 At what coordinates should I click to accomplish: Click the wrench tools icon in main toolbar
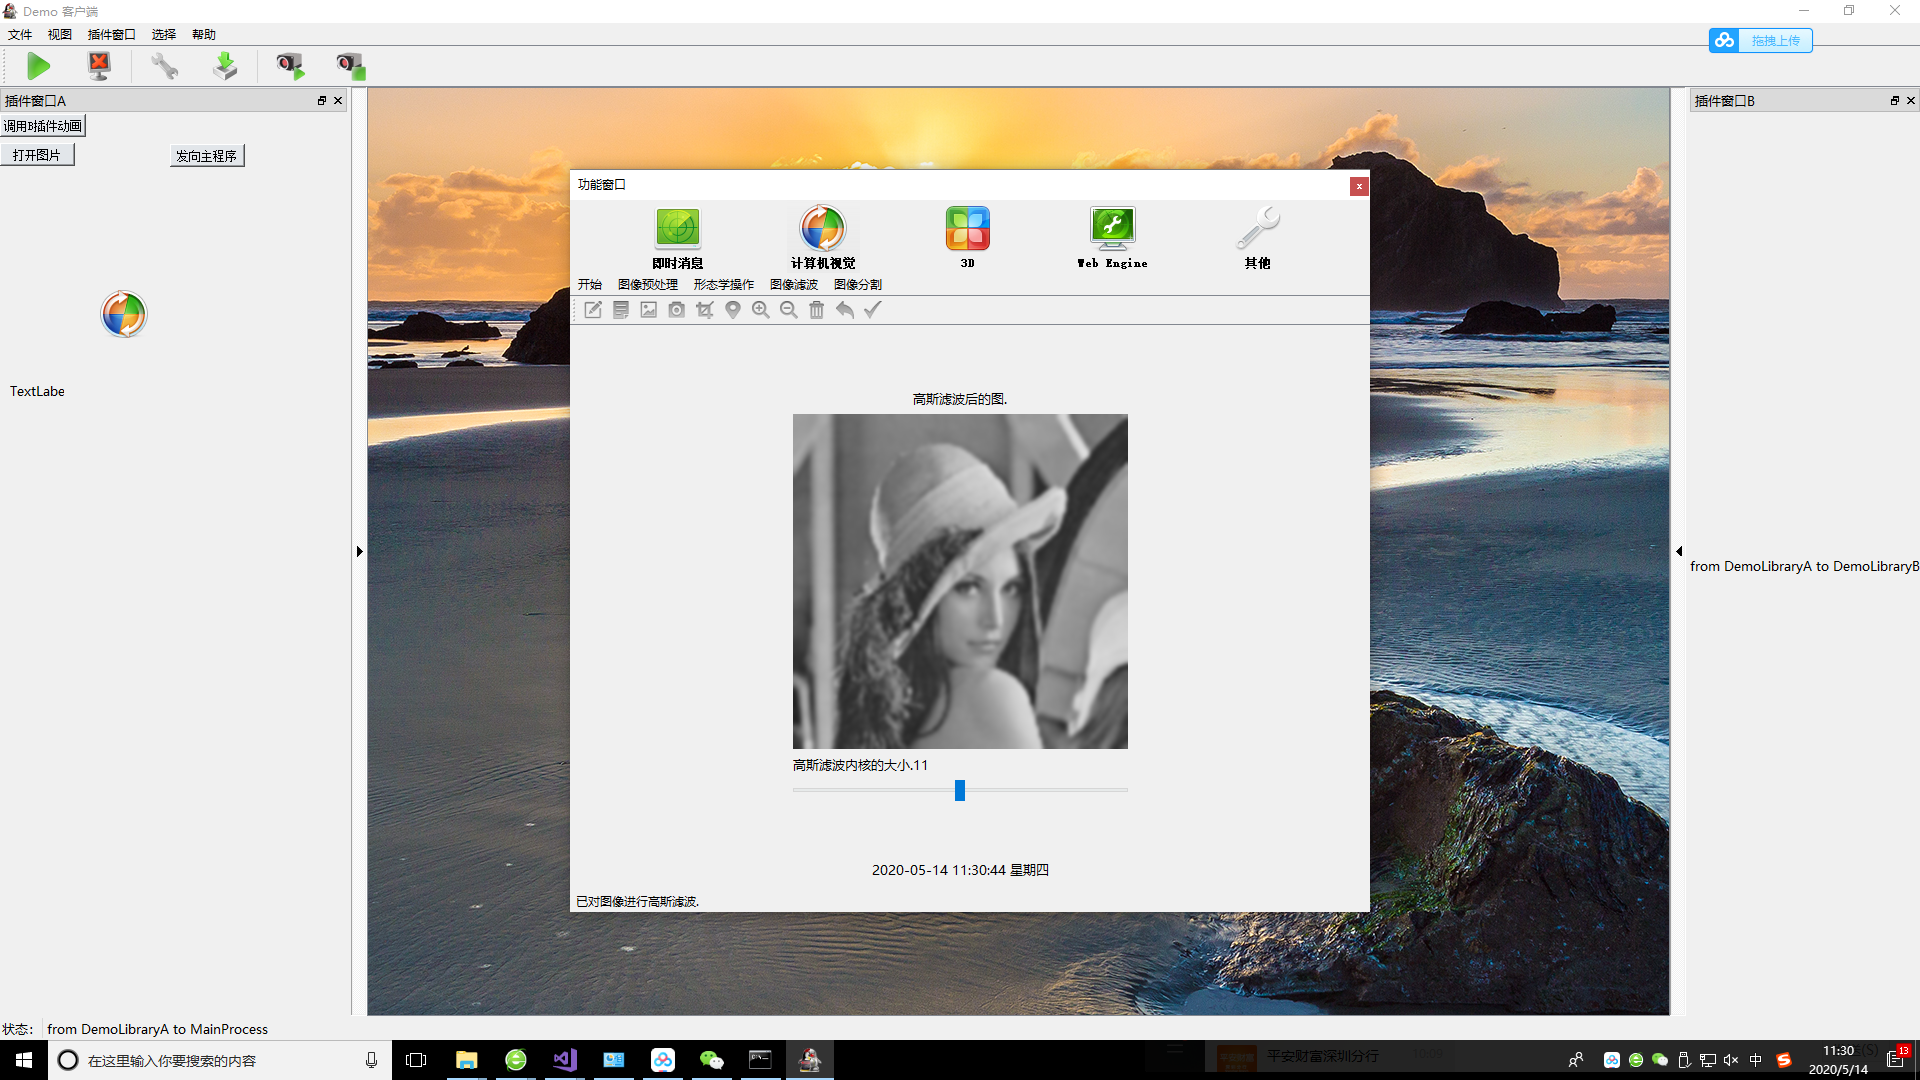(164, 67)
